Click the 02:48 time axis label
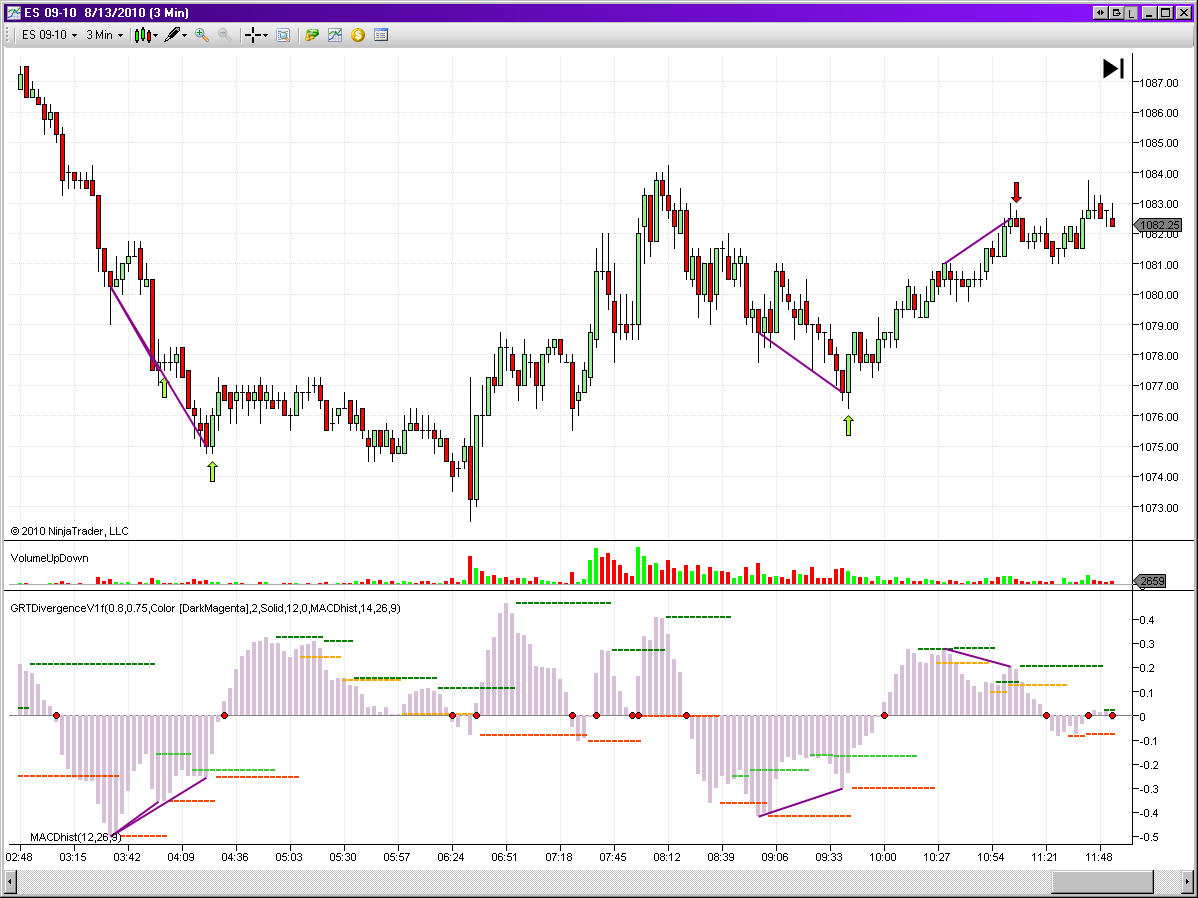Screen dimensions: 1198x898 coord(19,857)
